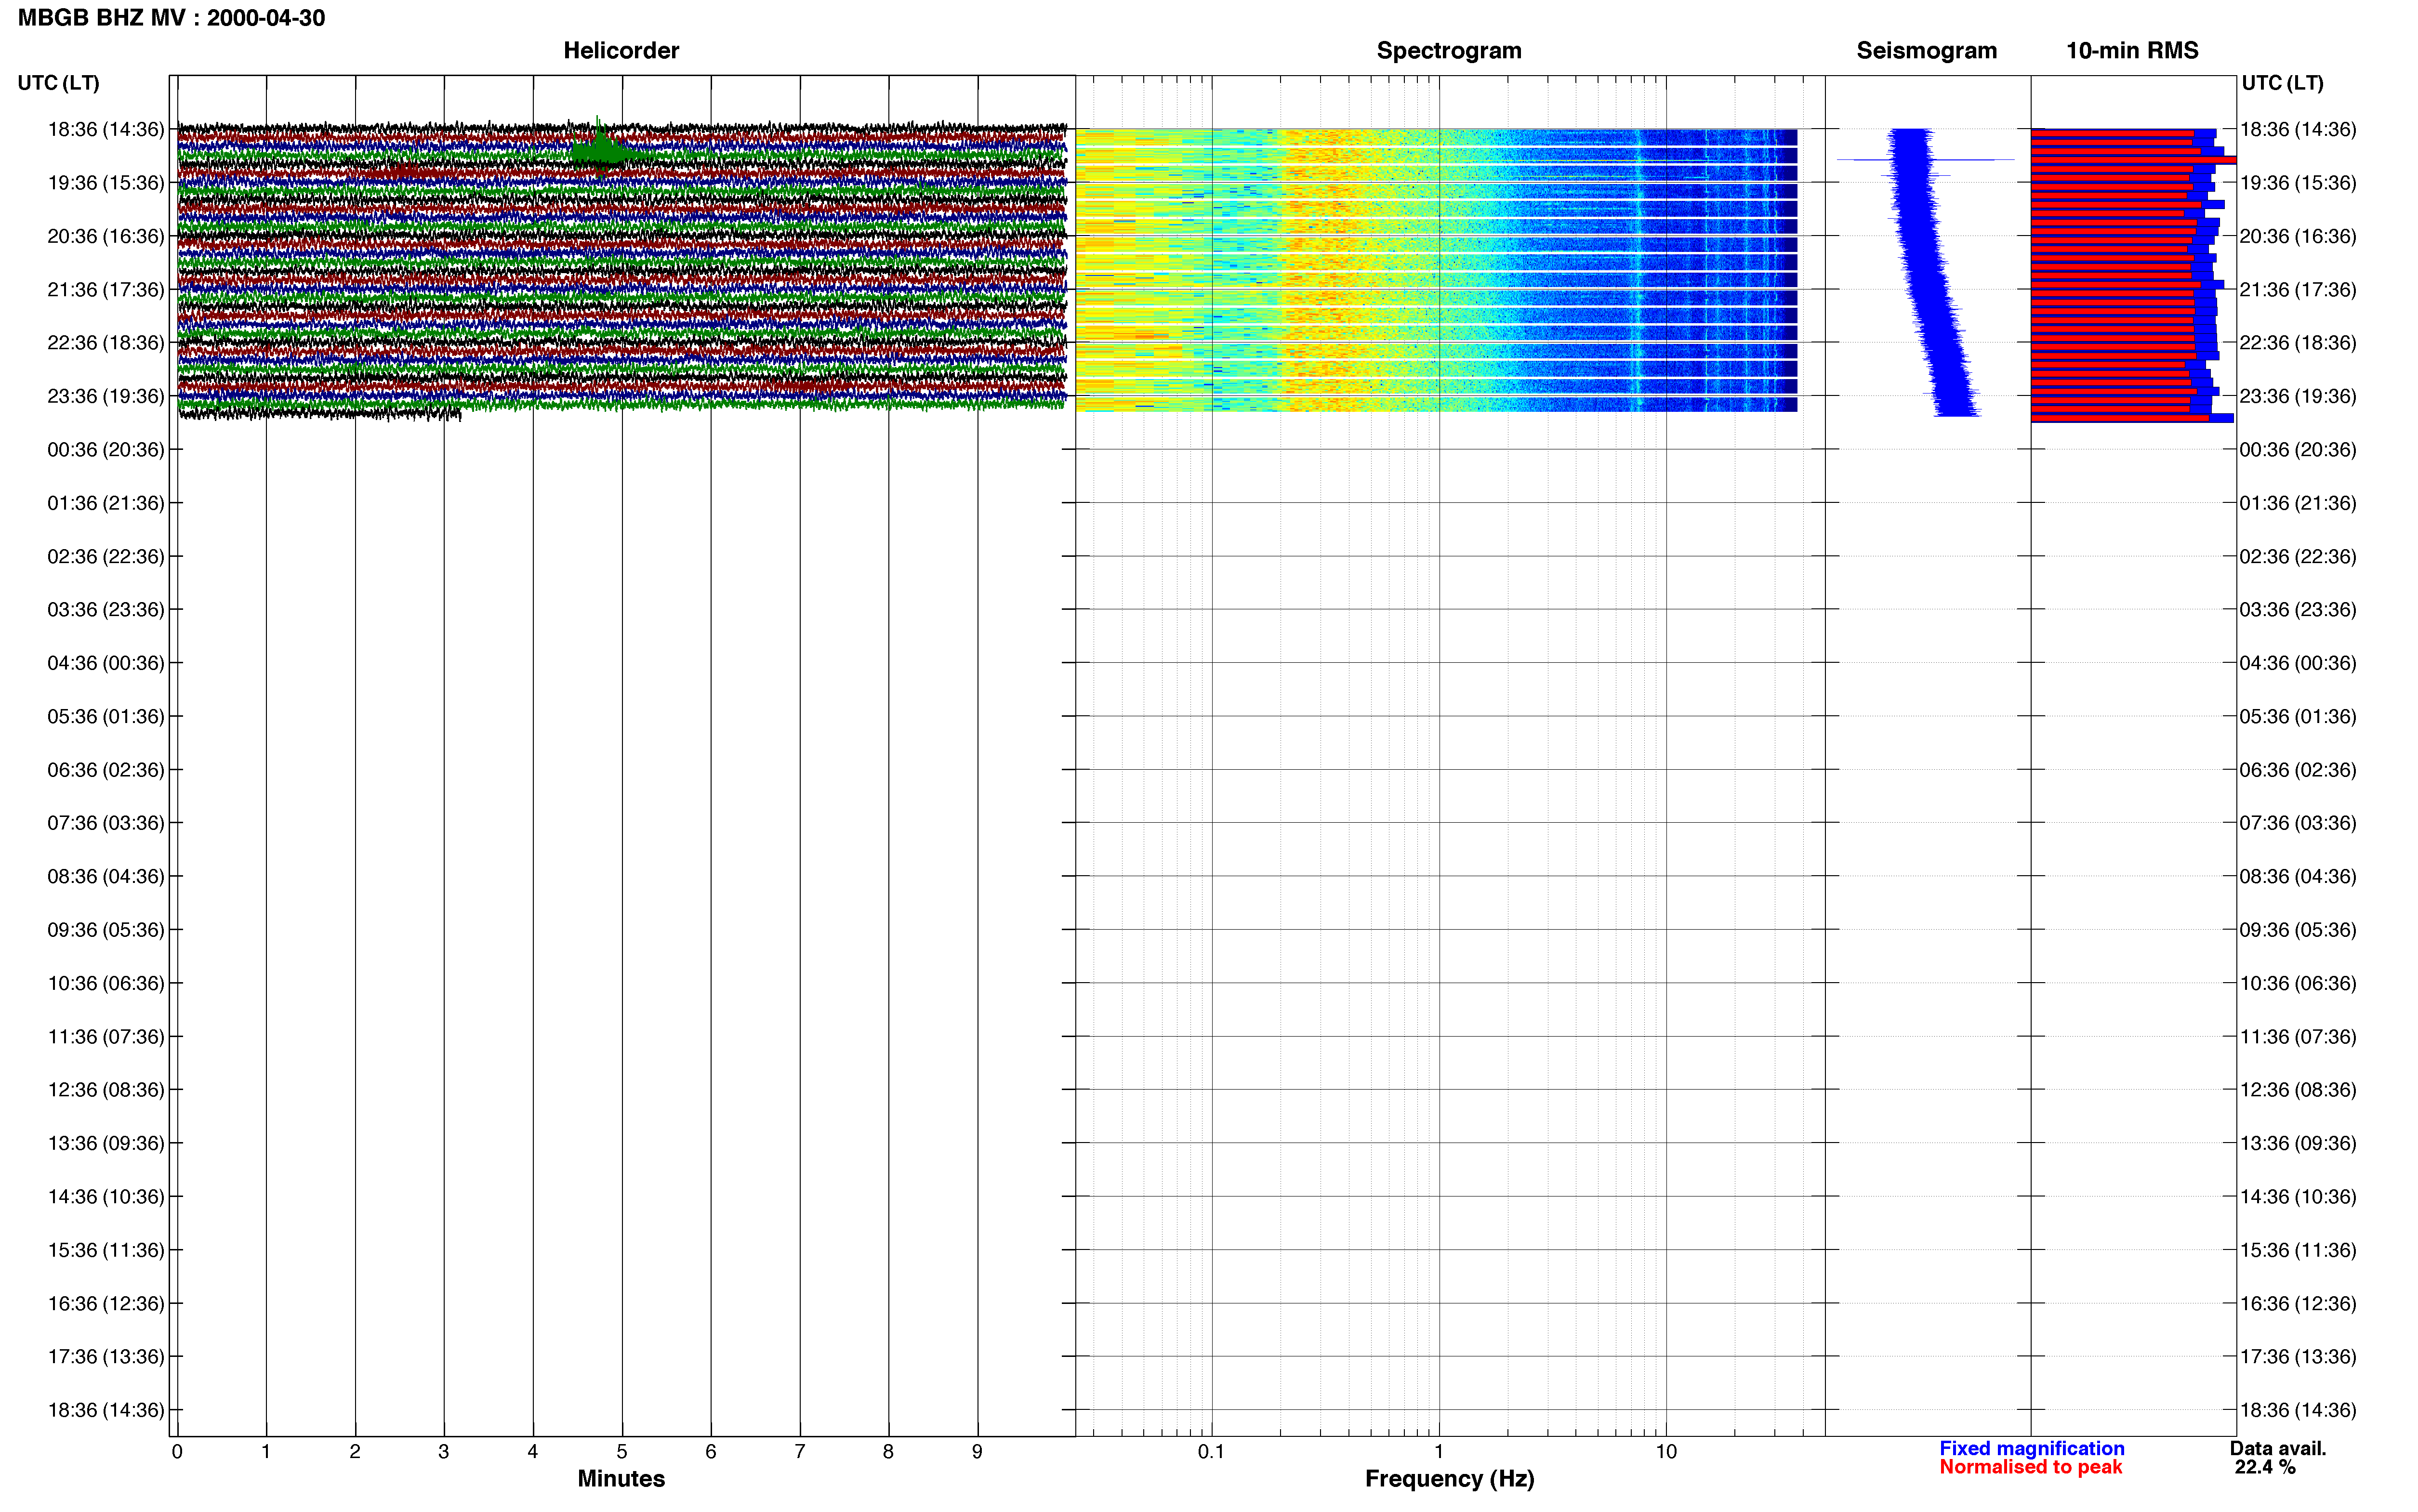Screen dimensions: 2418x1512
Task: Click the left '01:36 (21:36)' time label
Action: tap(106, 503)
